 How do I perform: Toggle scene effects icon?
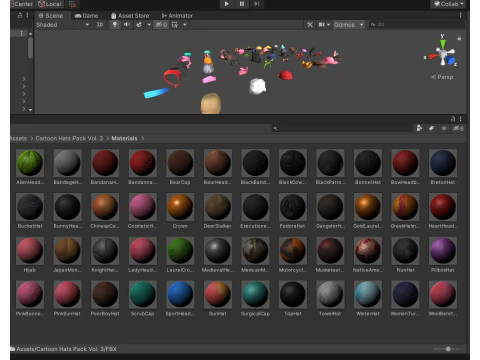pos(139,25)
